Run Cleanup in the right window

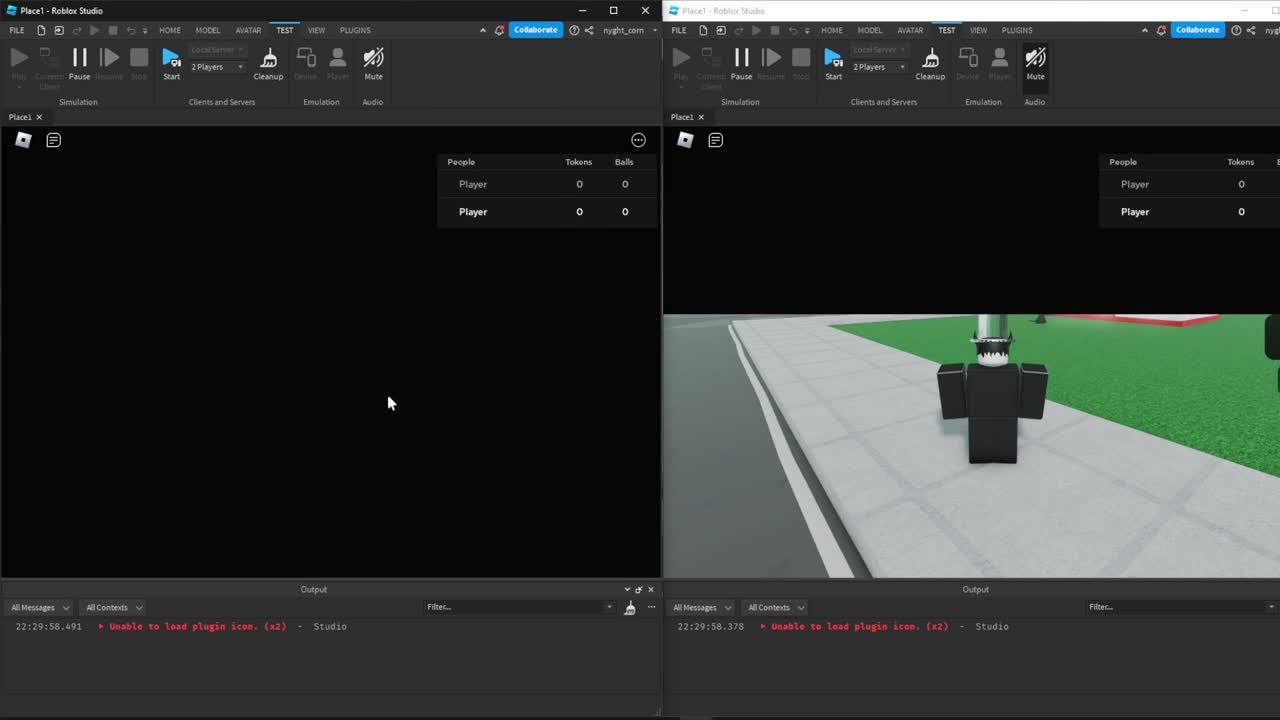tap(930, 63)
